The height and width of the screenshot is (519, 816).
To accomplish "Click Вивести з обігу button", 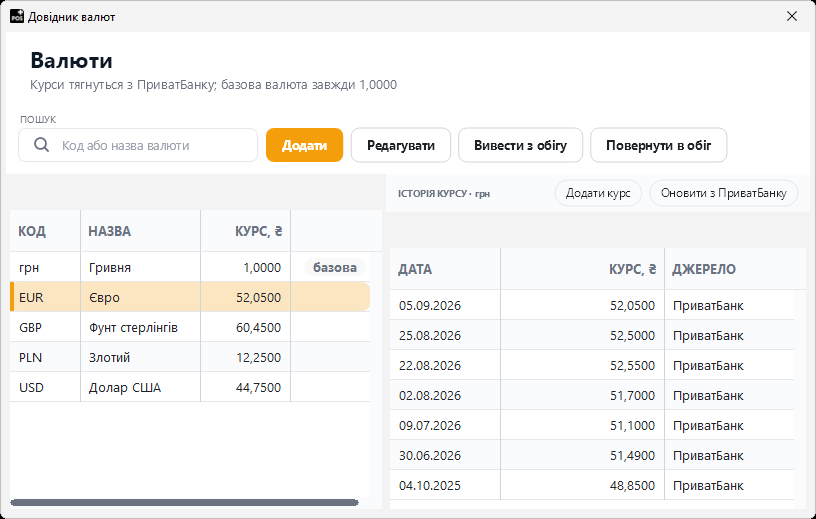I will (x=520, y=145).
